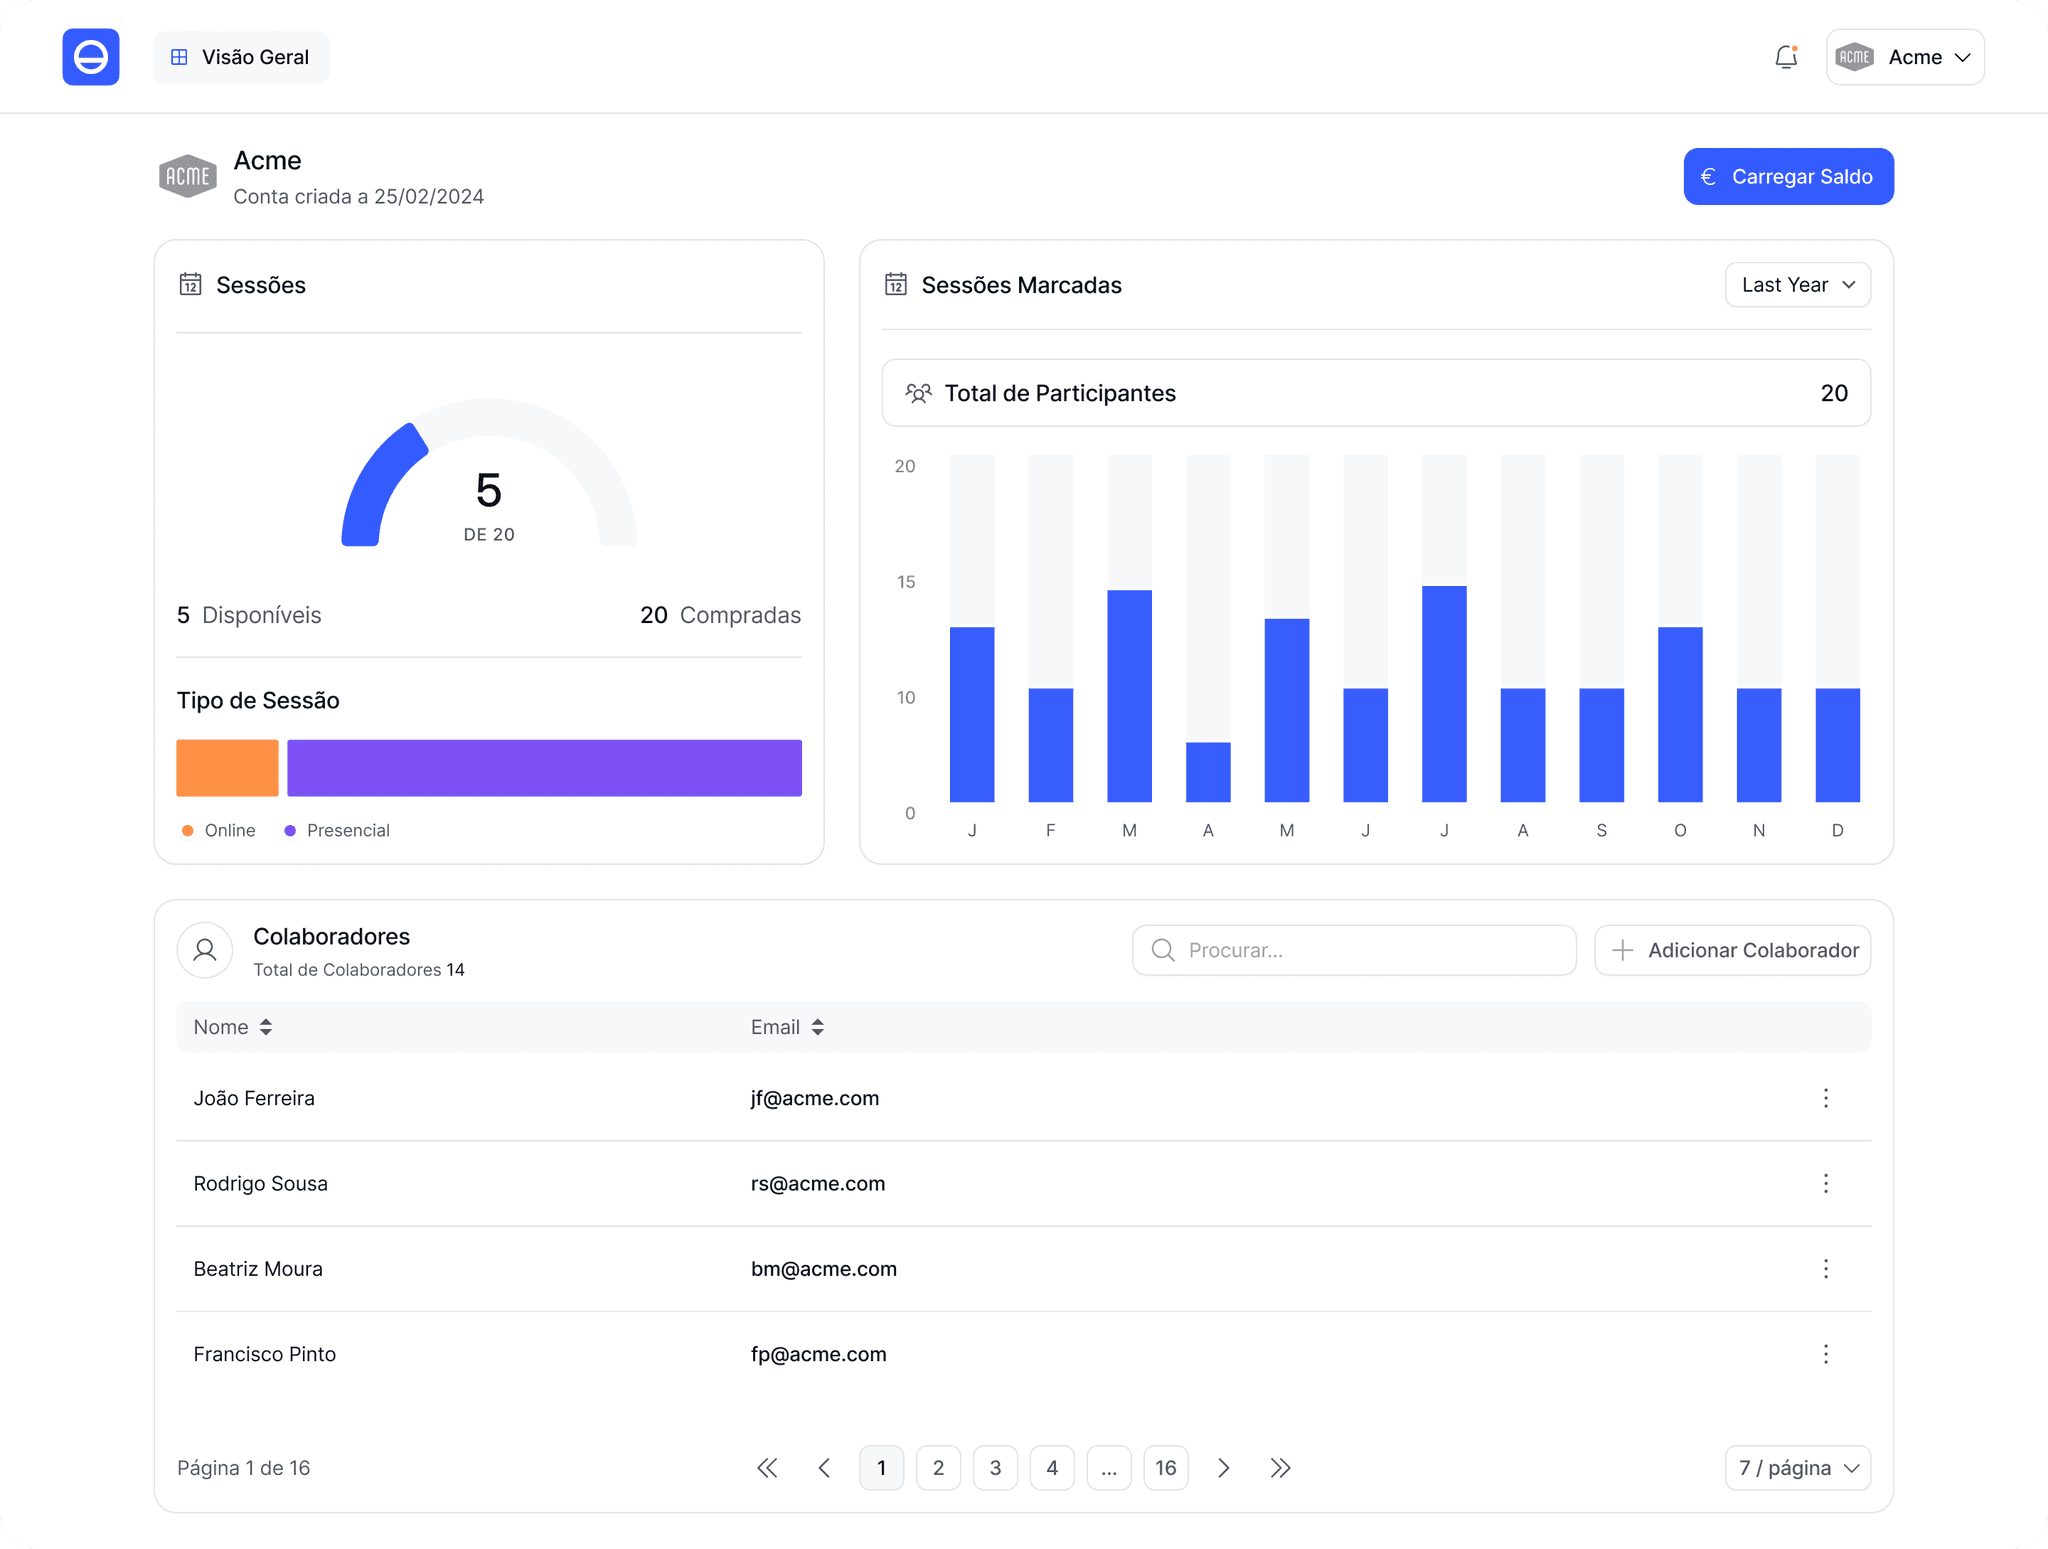The image size is (2048, 1549).
Task: Go to page 16
Action: (1166, 1468)
